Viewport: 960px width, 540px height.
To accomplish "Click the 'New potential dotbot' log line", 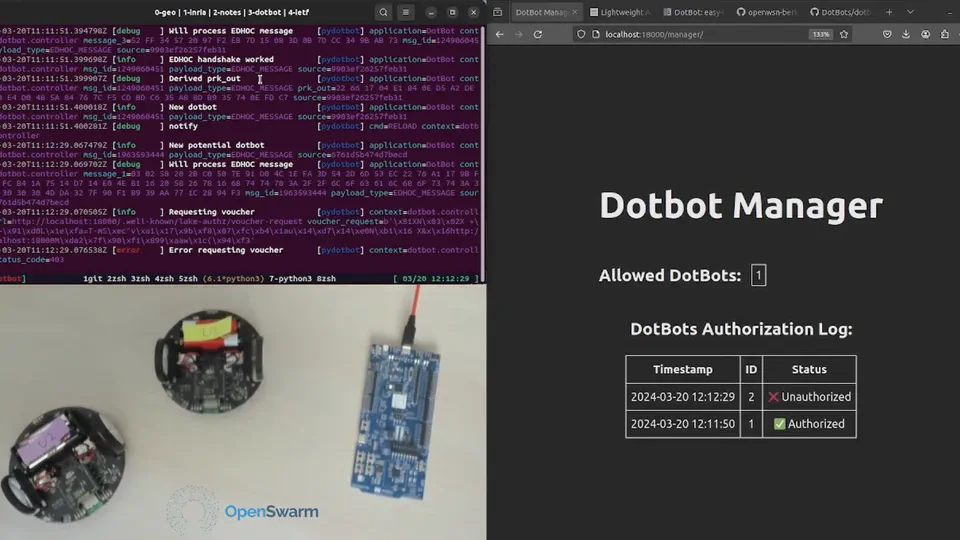I will click(216, 145).
